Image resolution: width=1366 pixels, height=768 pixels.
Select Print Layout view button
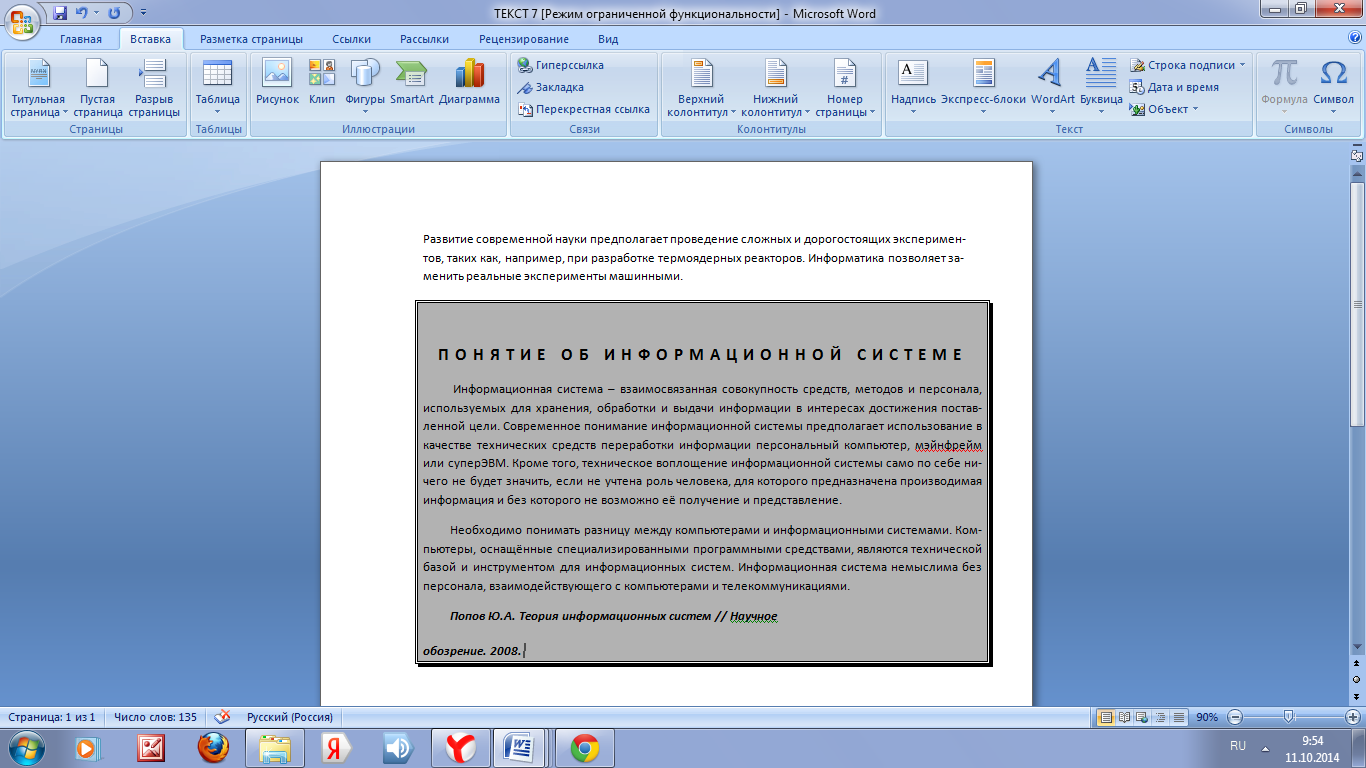coord(1106,717)
